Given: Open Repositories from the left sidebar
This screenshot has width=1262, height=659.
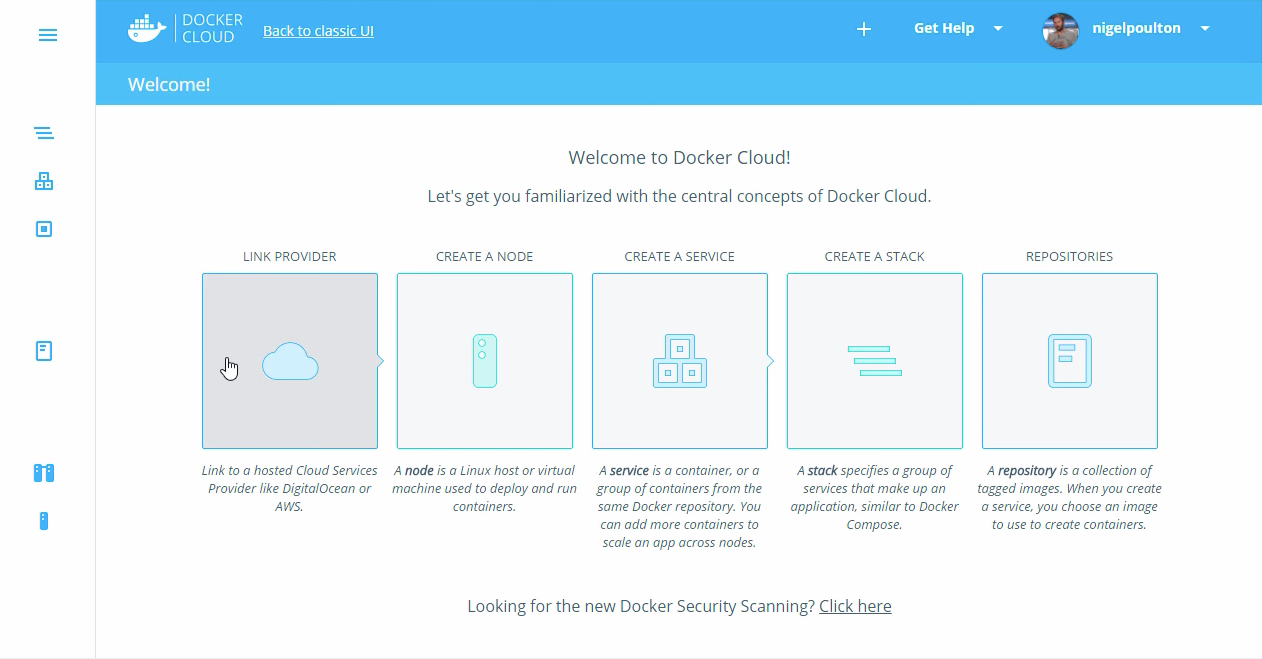Looking at the screenshot, I should click(43, 350).
